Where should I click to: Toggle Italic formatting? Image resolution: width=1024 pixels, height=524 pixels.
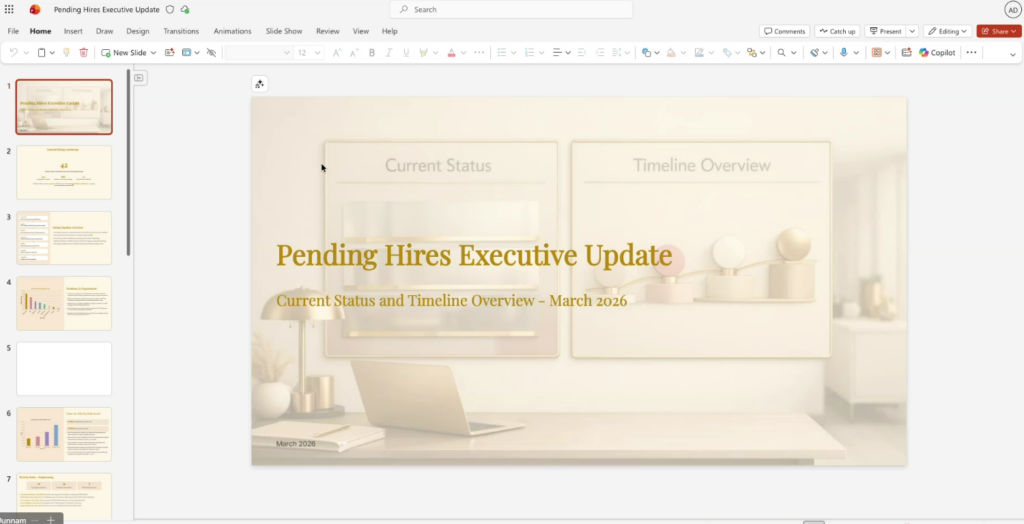coord(389,52)
